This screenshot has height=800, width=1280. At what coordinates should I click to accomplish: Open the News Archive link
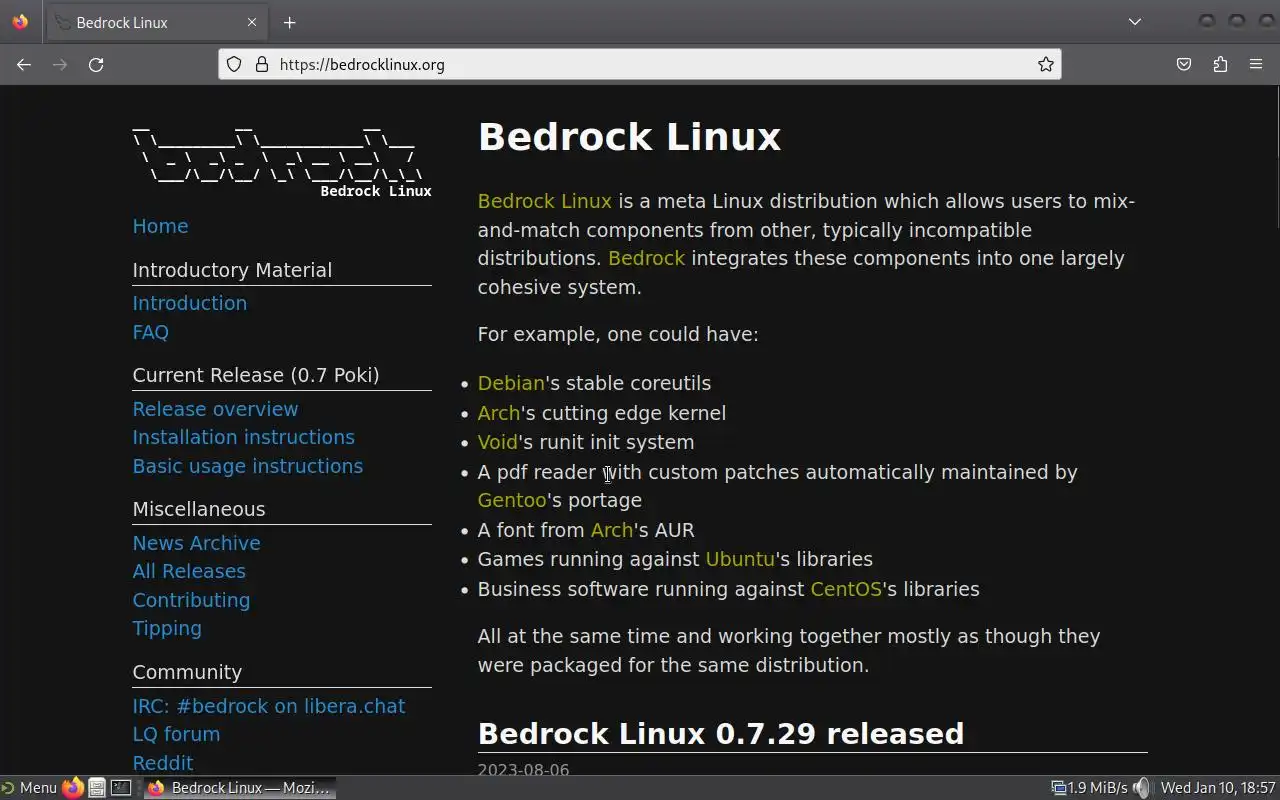[197, 543]
